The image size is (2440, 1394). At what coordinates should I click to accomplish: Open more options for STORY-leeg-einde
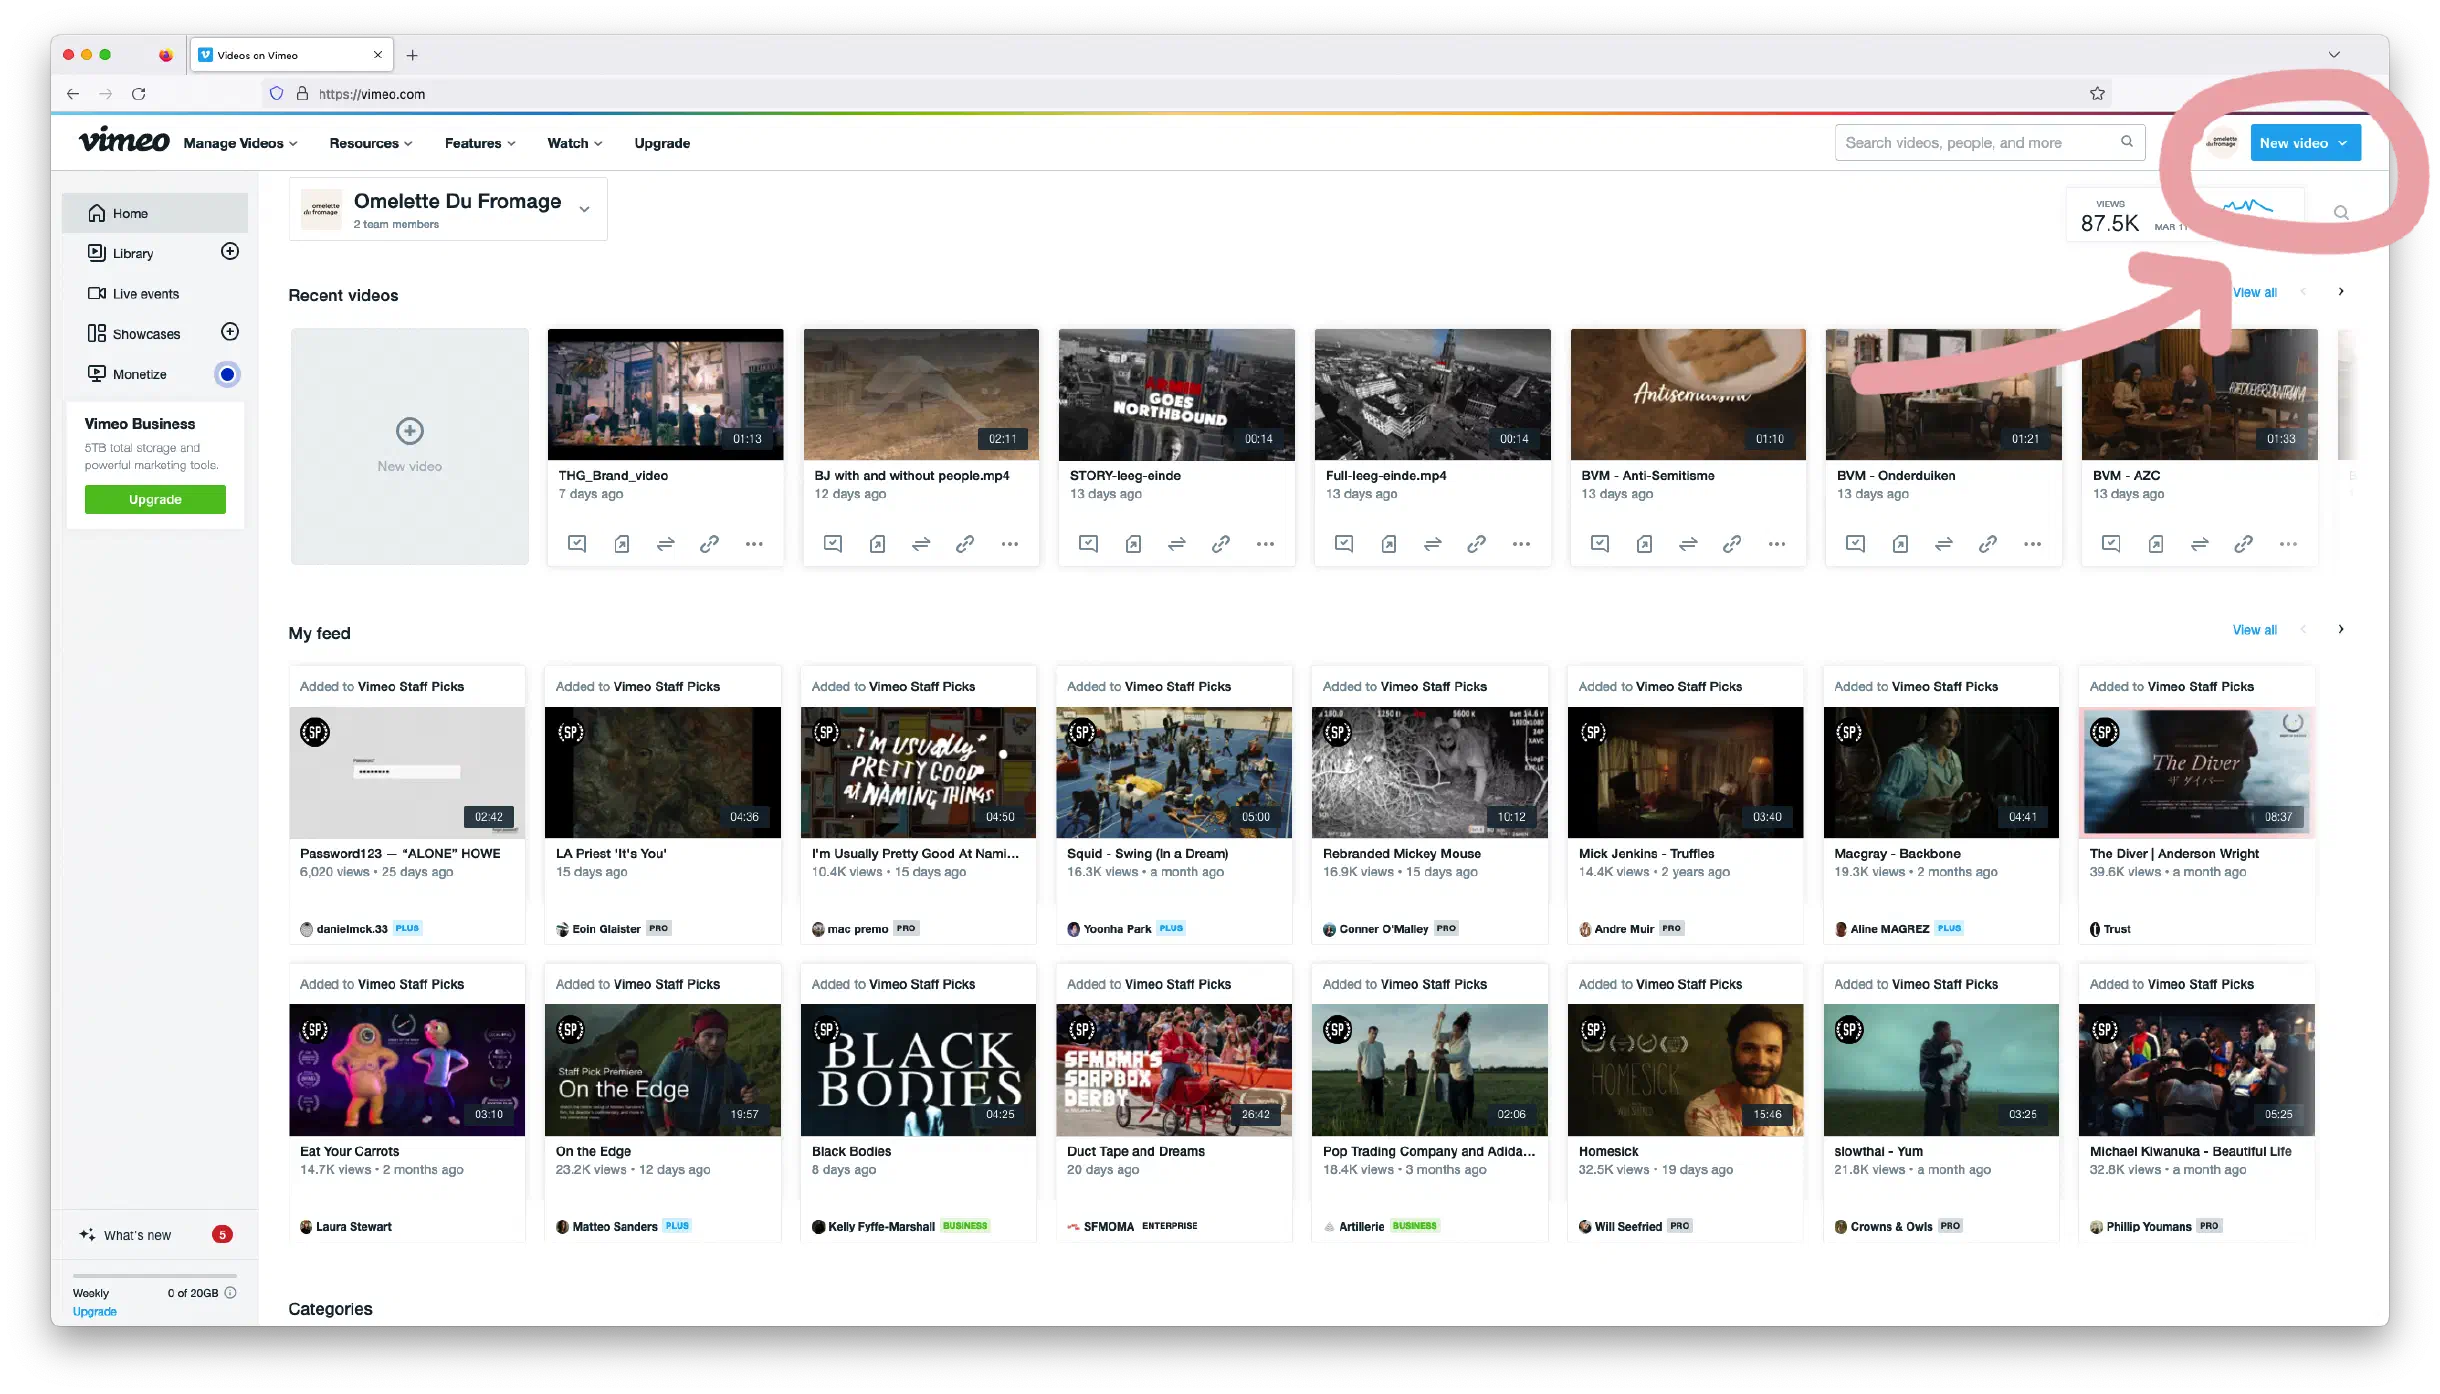tap(1265, 544)
